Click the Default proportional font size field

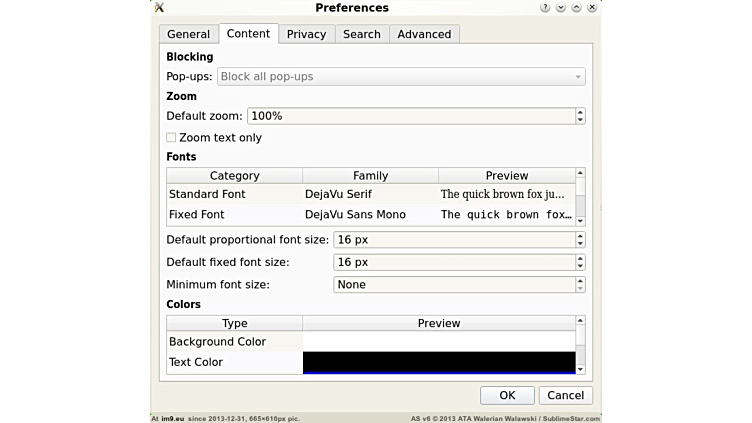click(x=453, y=240)
